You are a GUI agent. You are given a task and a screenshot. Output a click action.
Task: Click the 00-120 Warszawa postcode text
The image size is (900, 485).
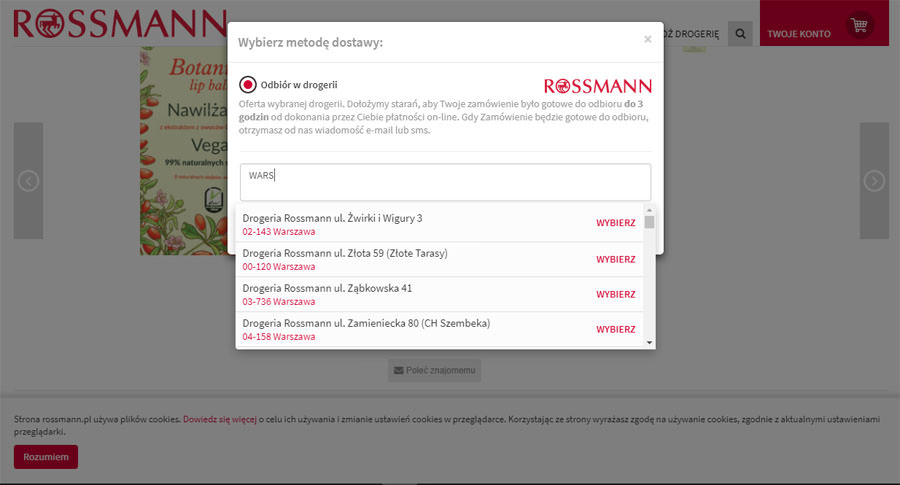[x=278, y=267]
